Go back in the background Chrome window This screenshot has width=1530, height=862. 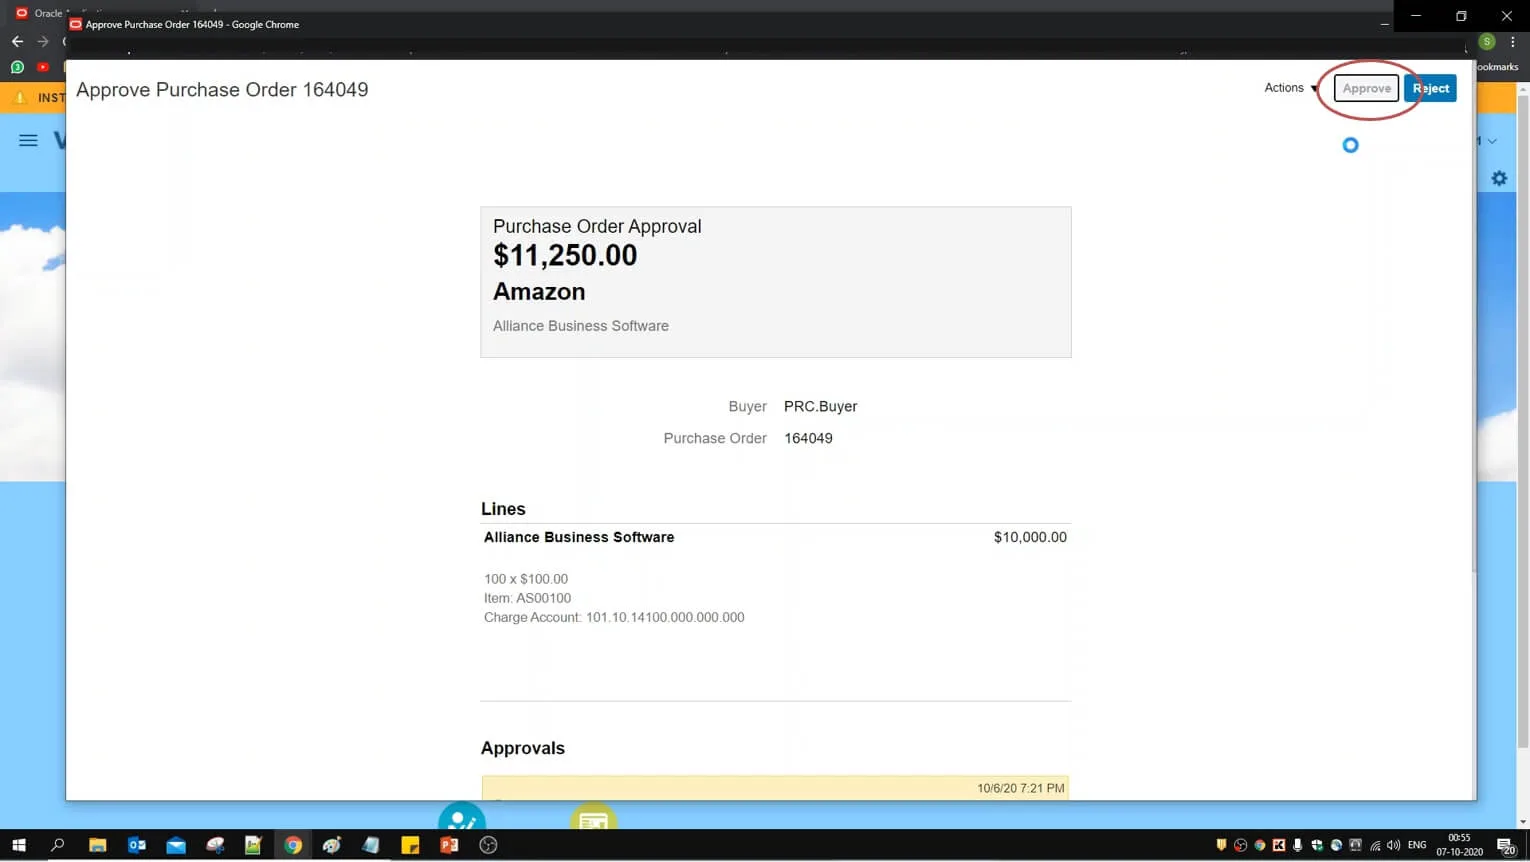[x=17, y=42]
